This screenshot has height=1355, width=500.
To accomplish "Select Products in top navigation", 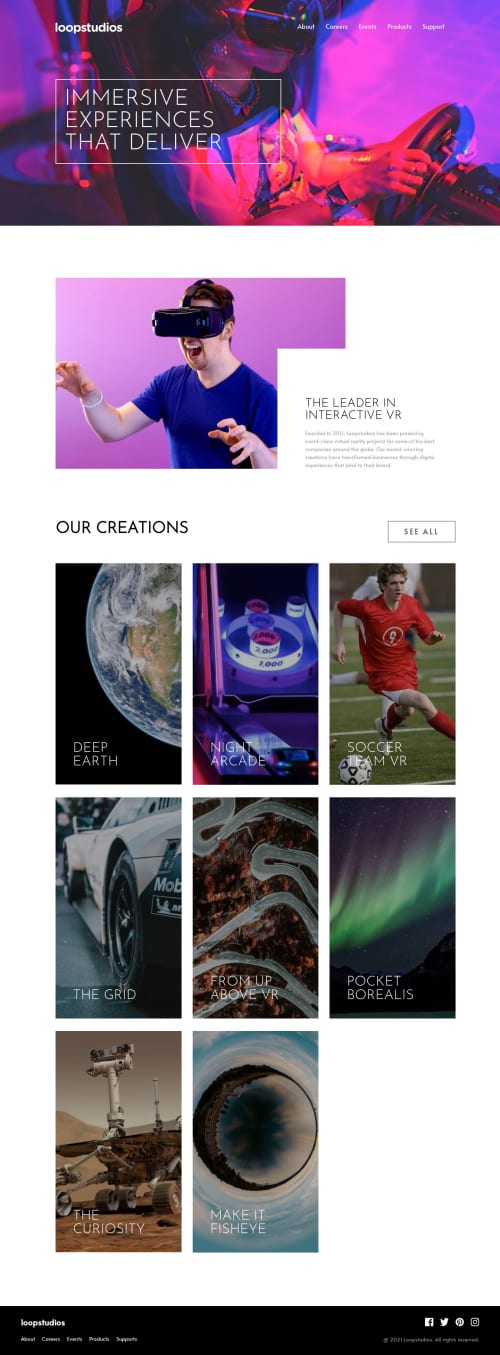I will click(x=399, y=27).
